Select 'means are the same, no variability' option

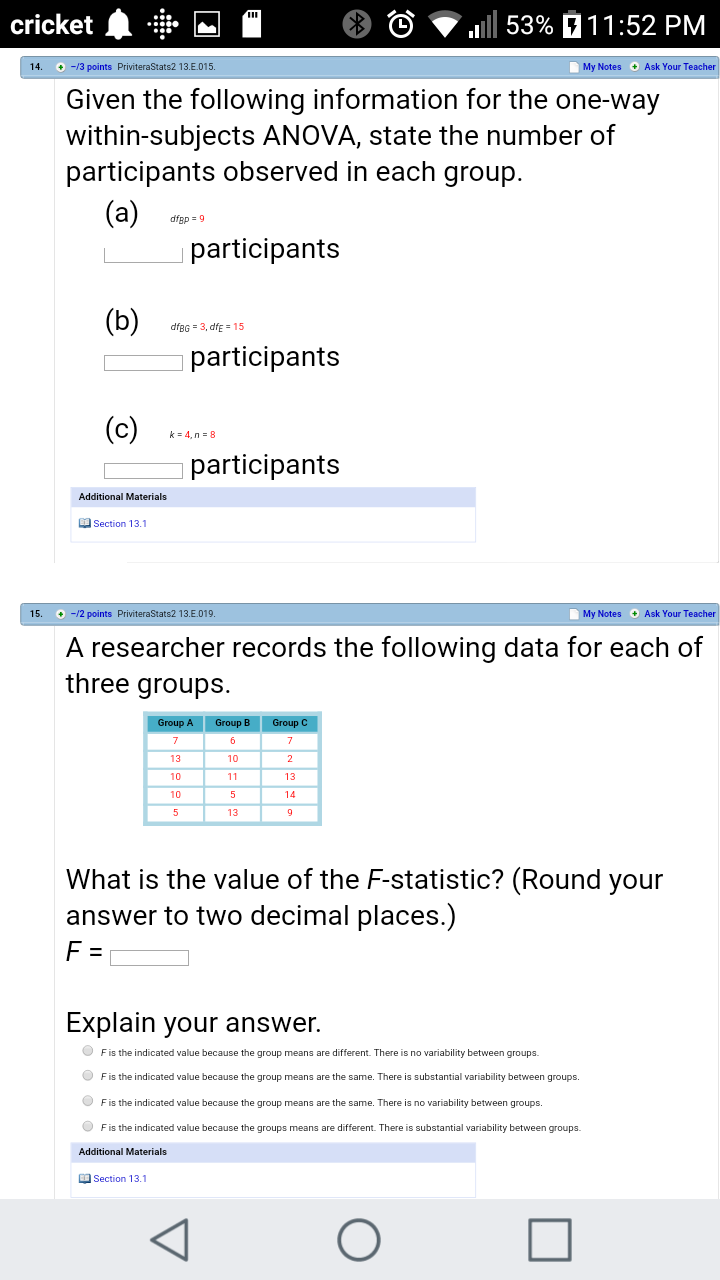[x=88, y=1101]
